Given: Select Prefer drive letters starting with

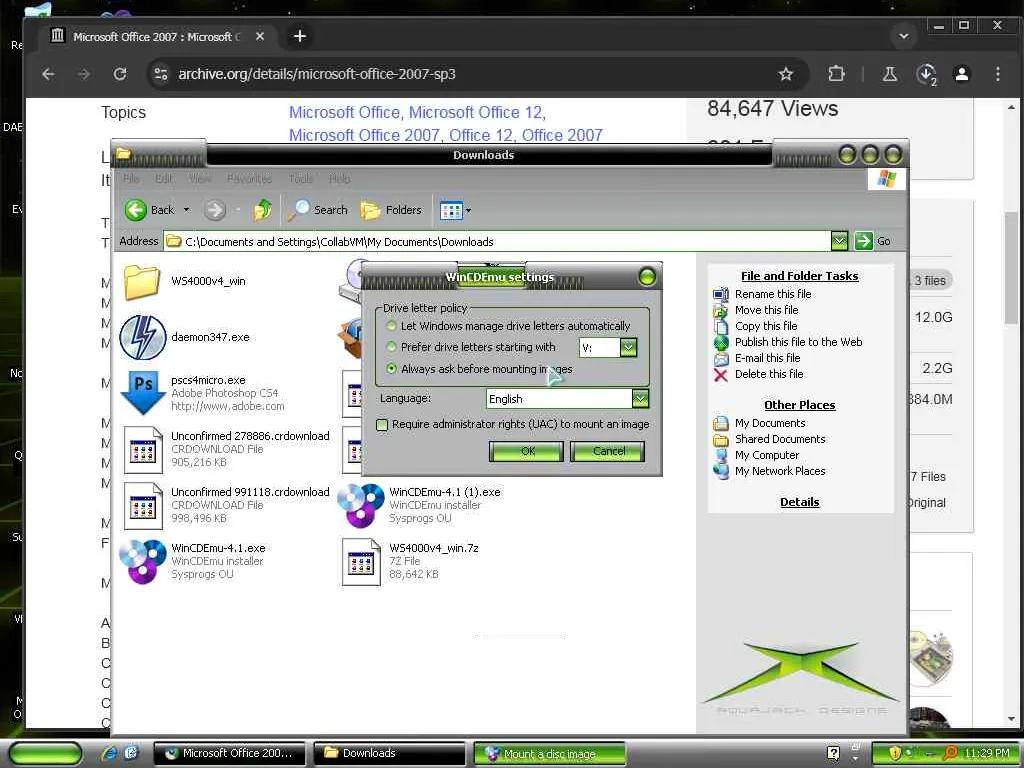Looking at the screenshot, I should point(392,347).
